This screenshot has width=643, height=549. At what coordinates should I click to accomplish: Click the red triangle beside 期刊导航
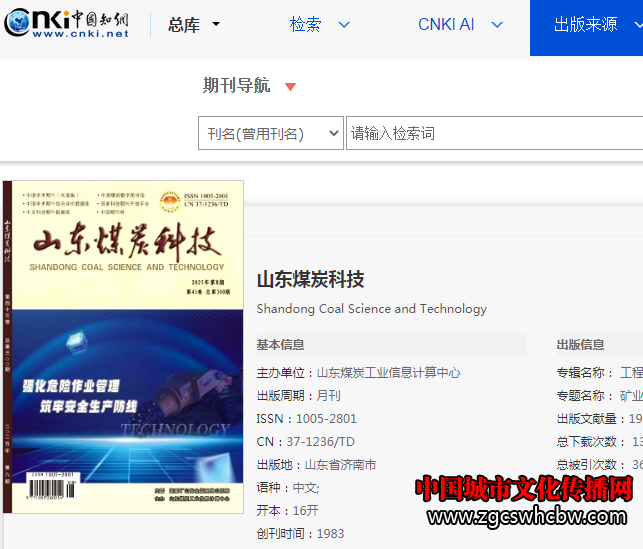(x=290, y=87)
